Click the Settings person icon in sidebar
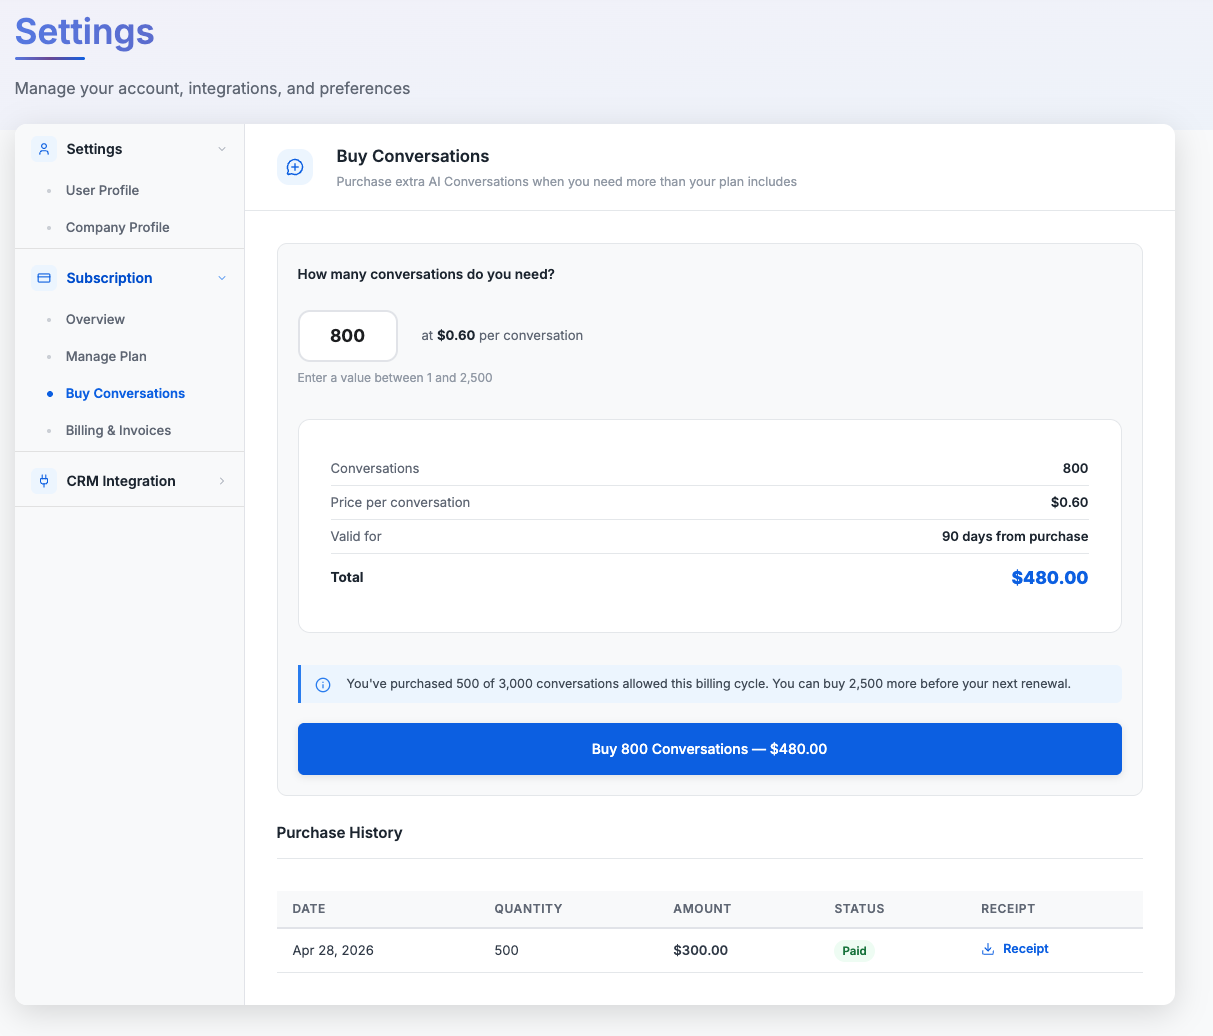Viewport: 1213px width, 1036px height. [x=44, y=149]
